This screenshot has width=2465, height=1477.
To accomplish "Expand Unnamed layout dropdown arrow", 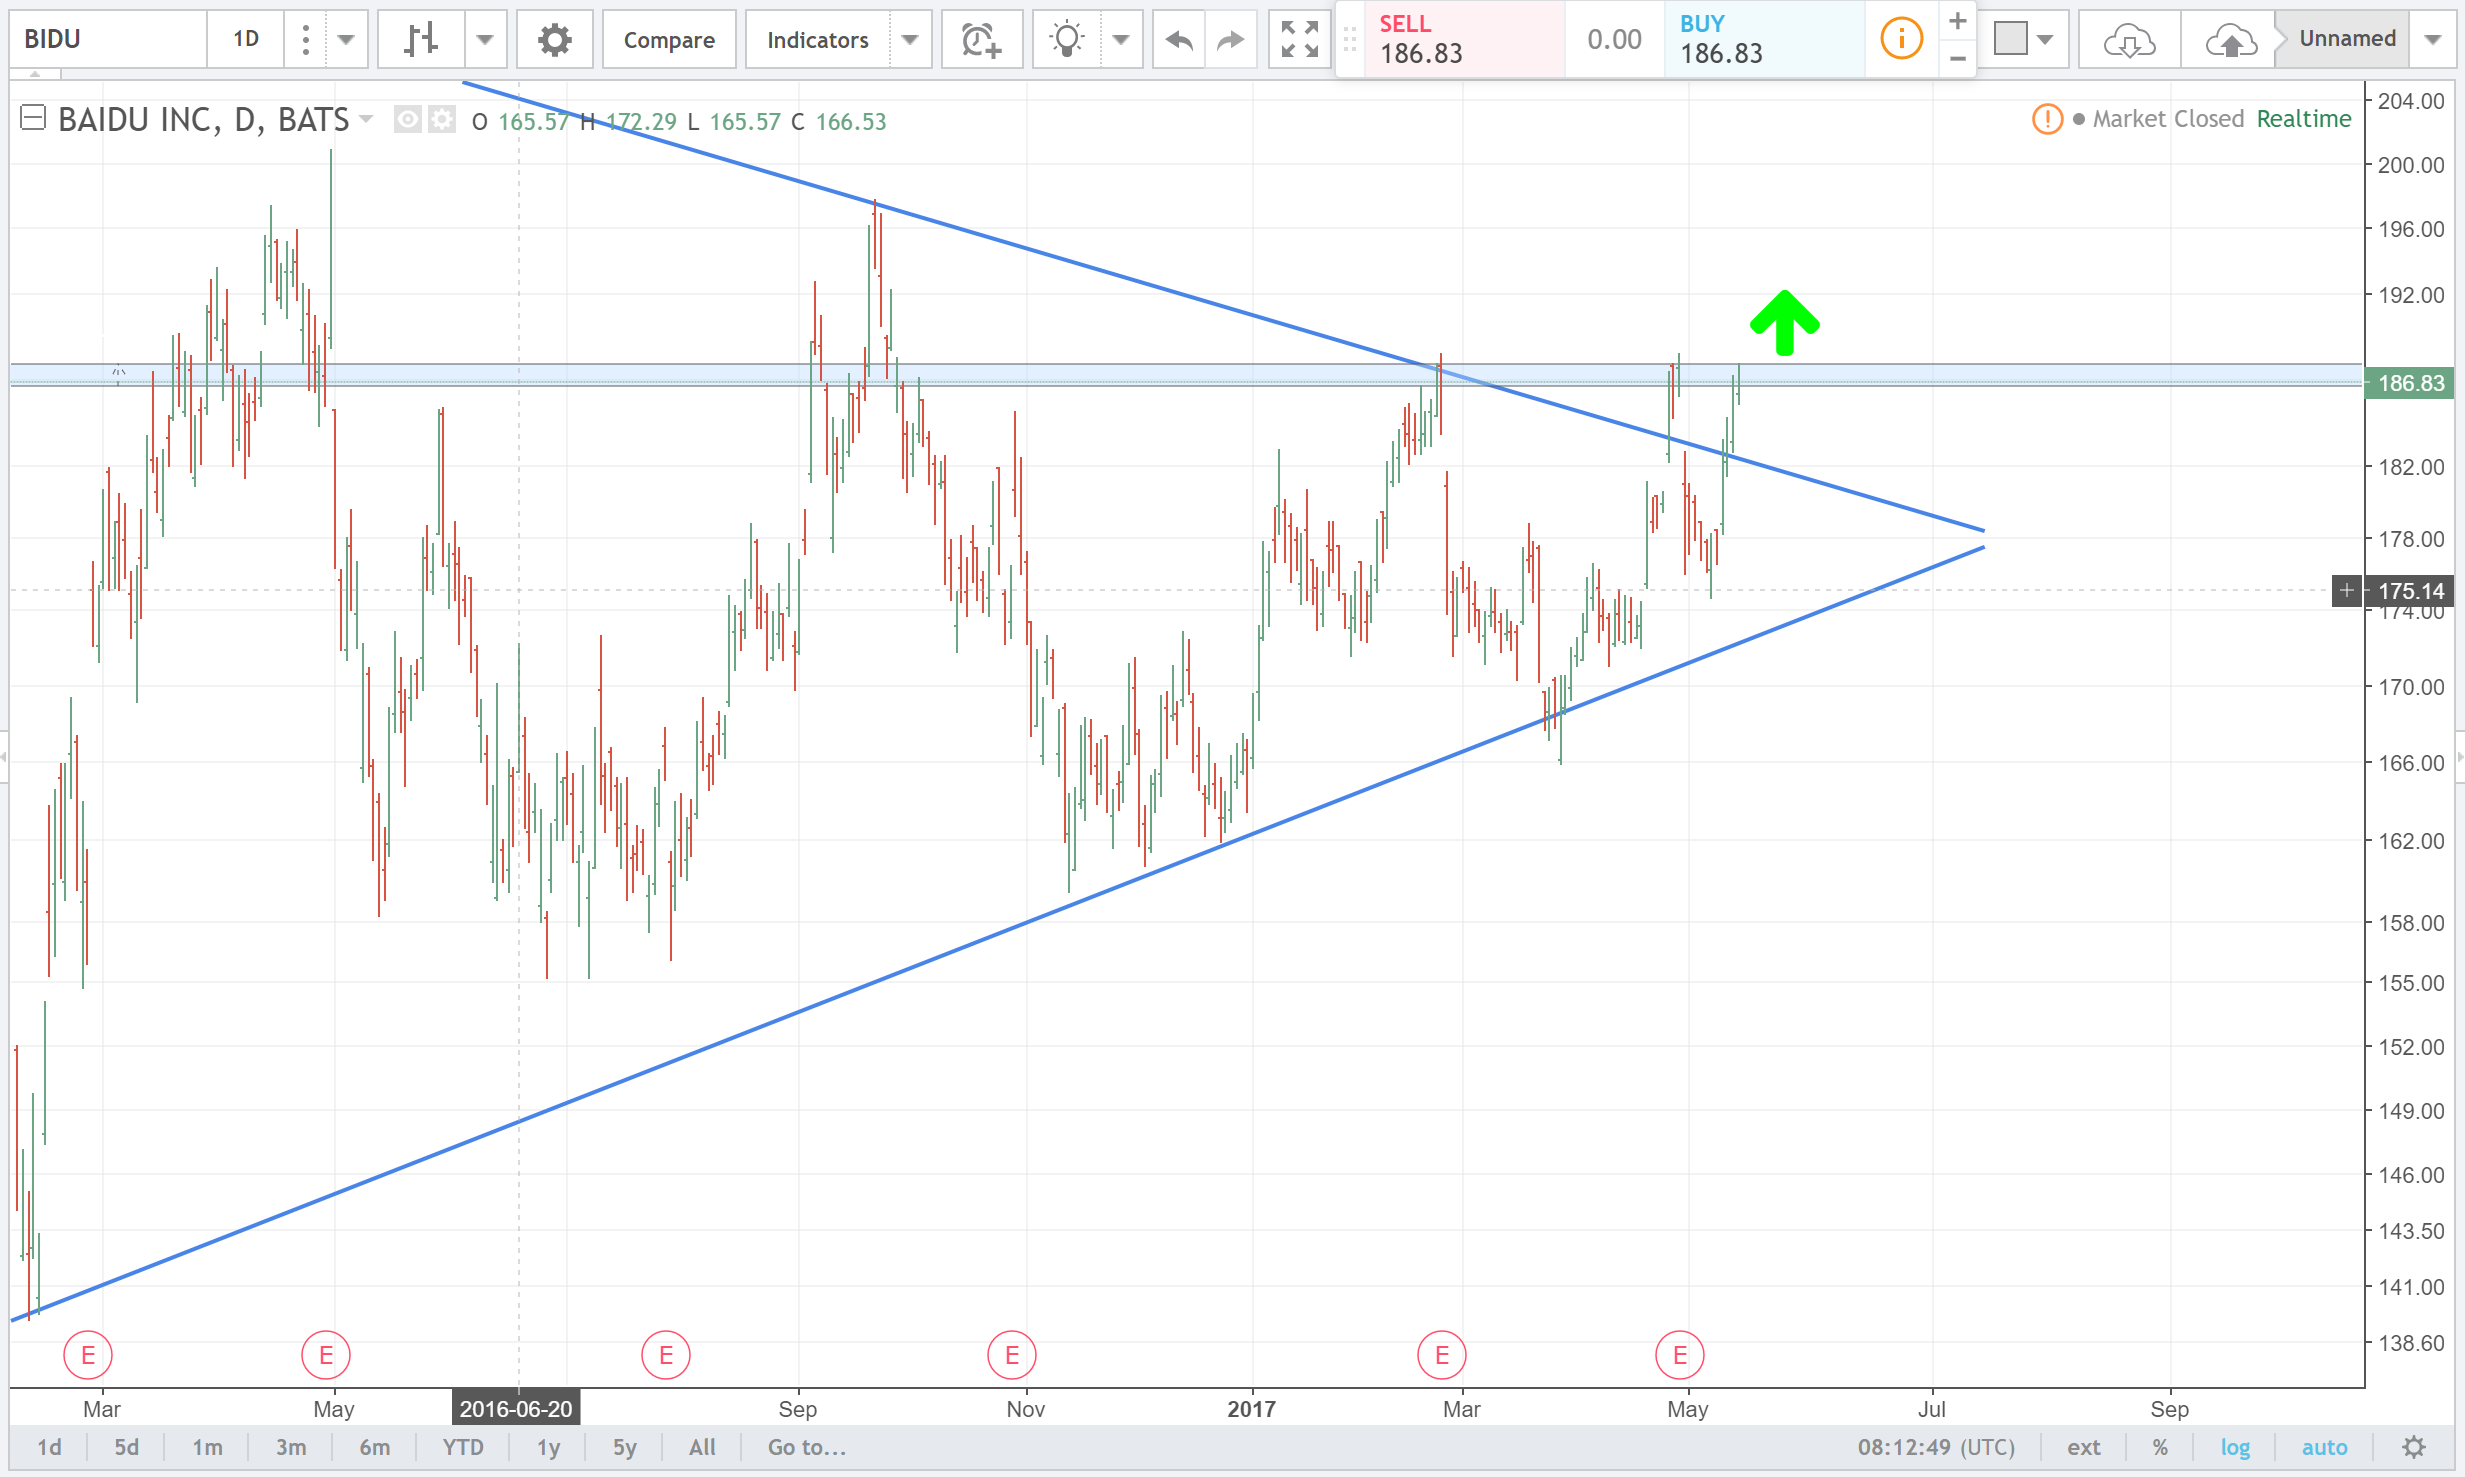I will click(2433, 40).
